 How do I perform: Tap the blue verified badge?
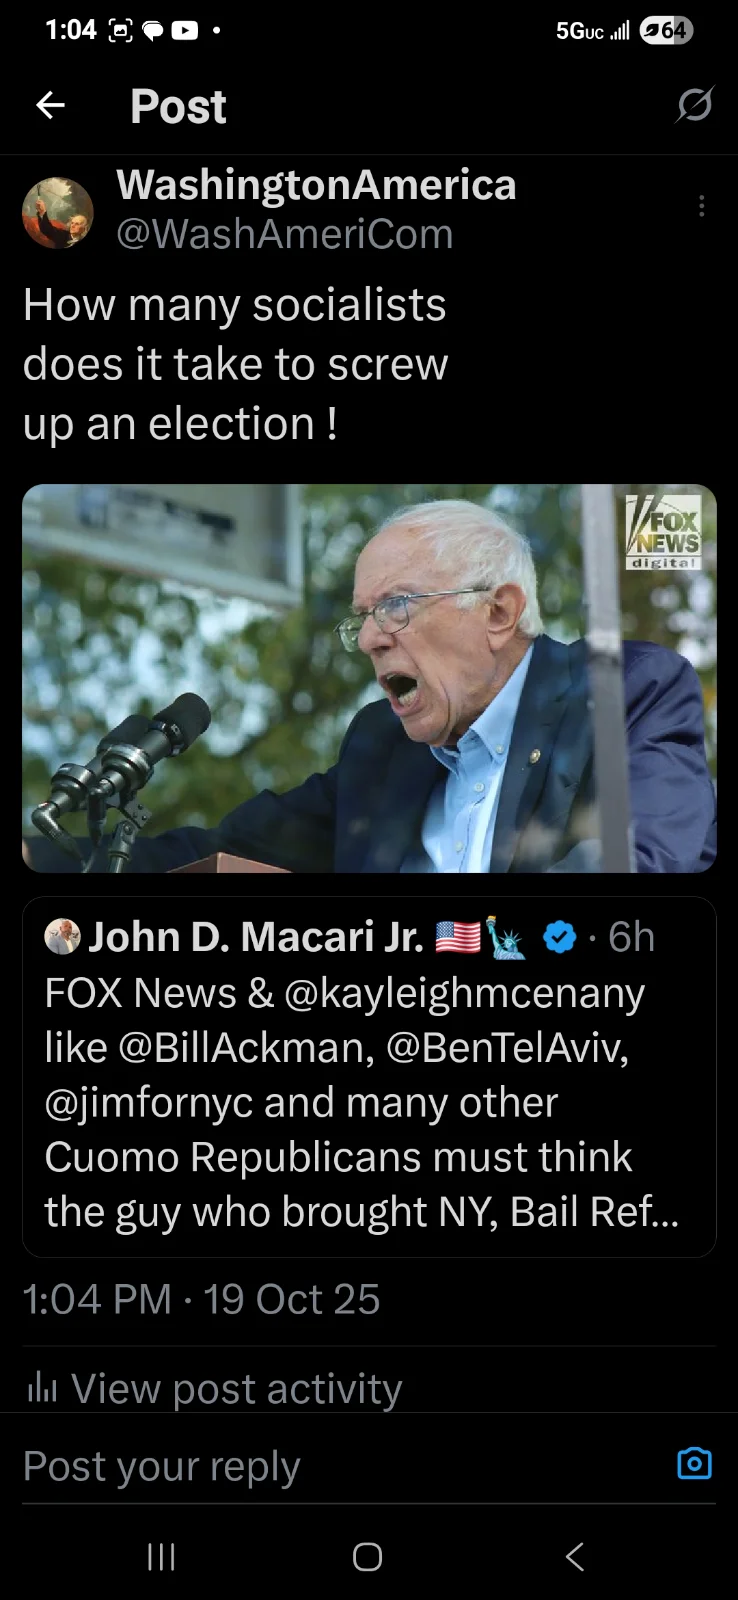(x=559, y=937)
